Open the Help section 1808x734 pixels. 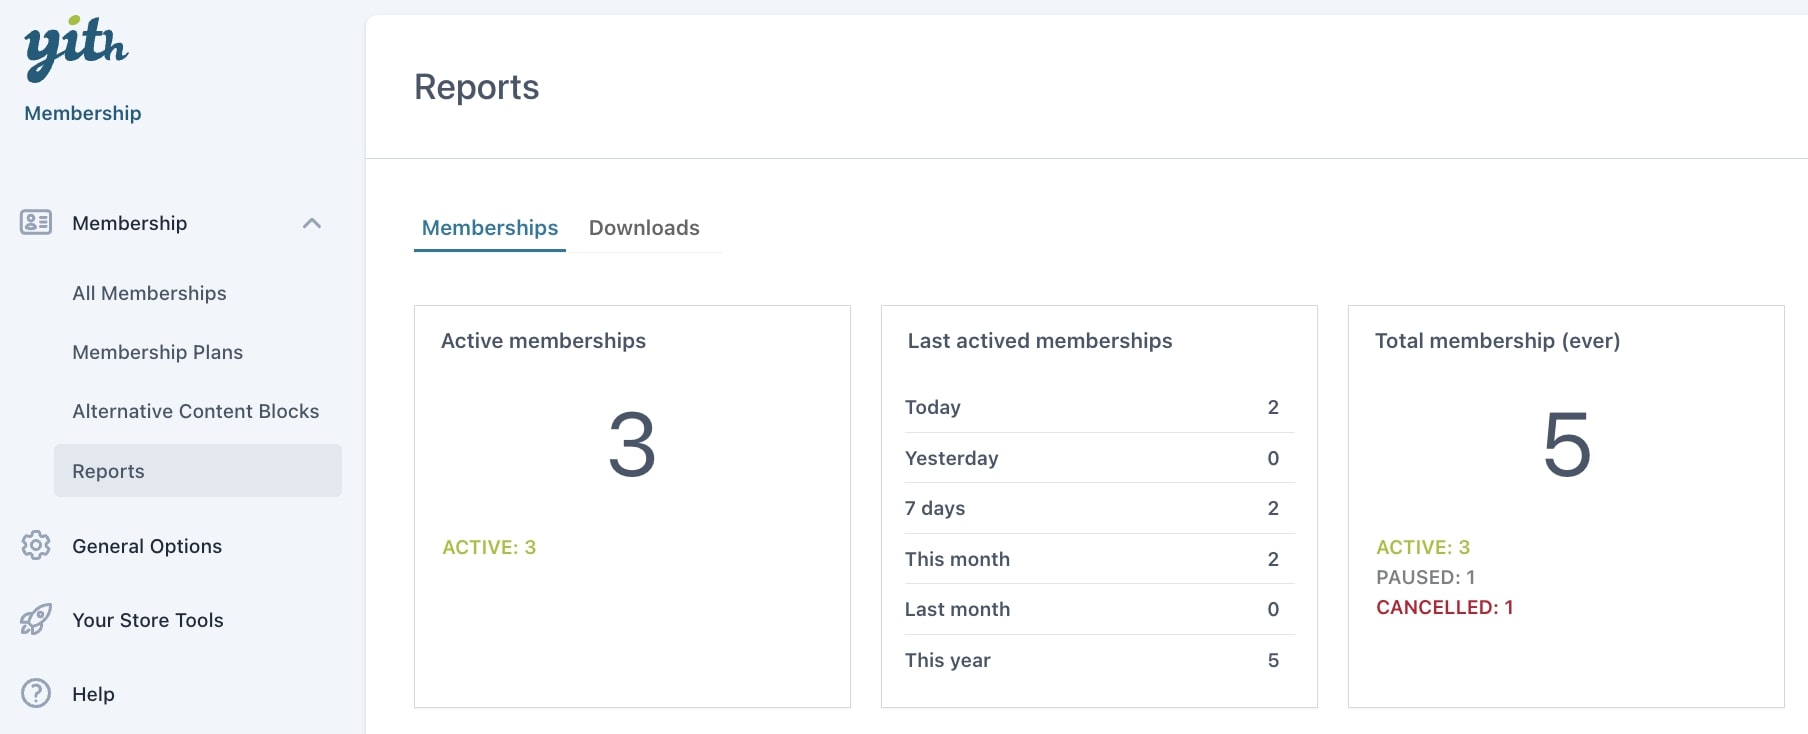[93, 694]
